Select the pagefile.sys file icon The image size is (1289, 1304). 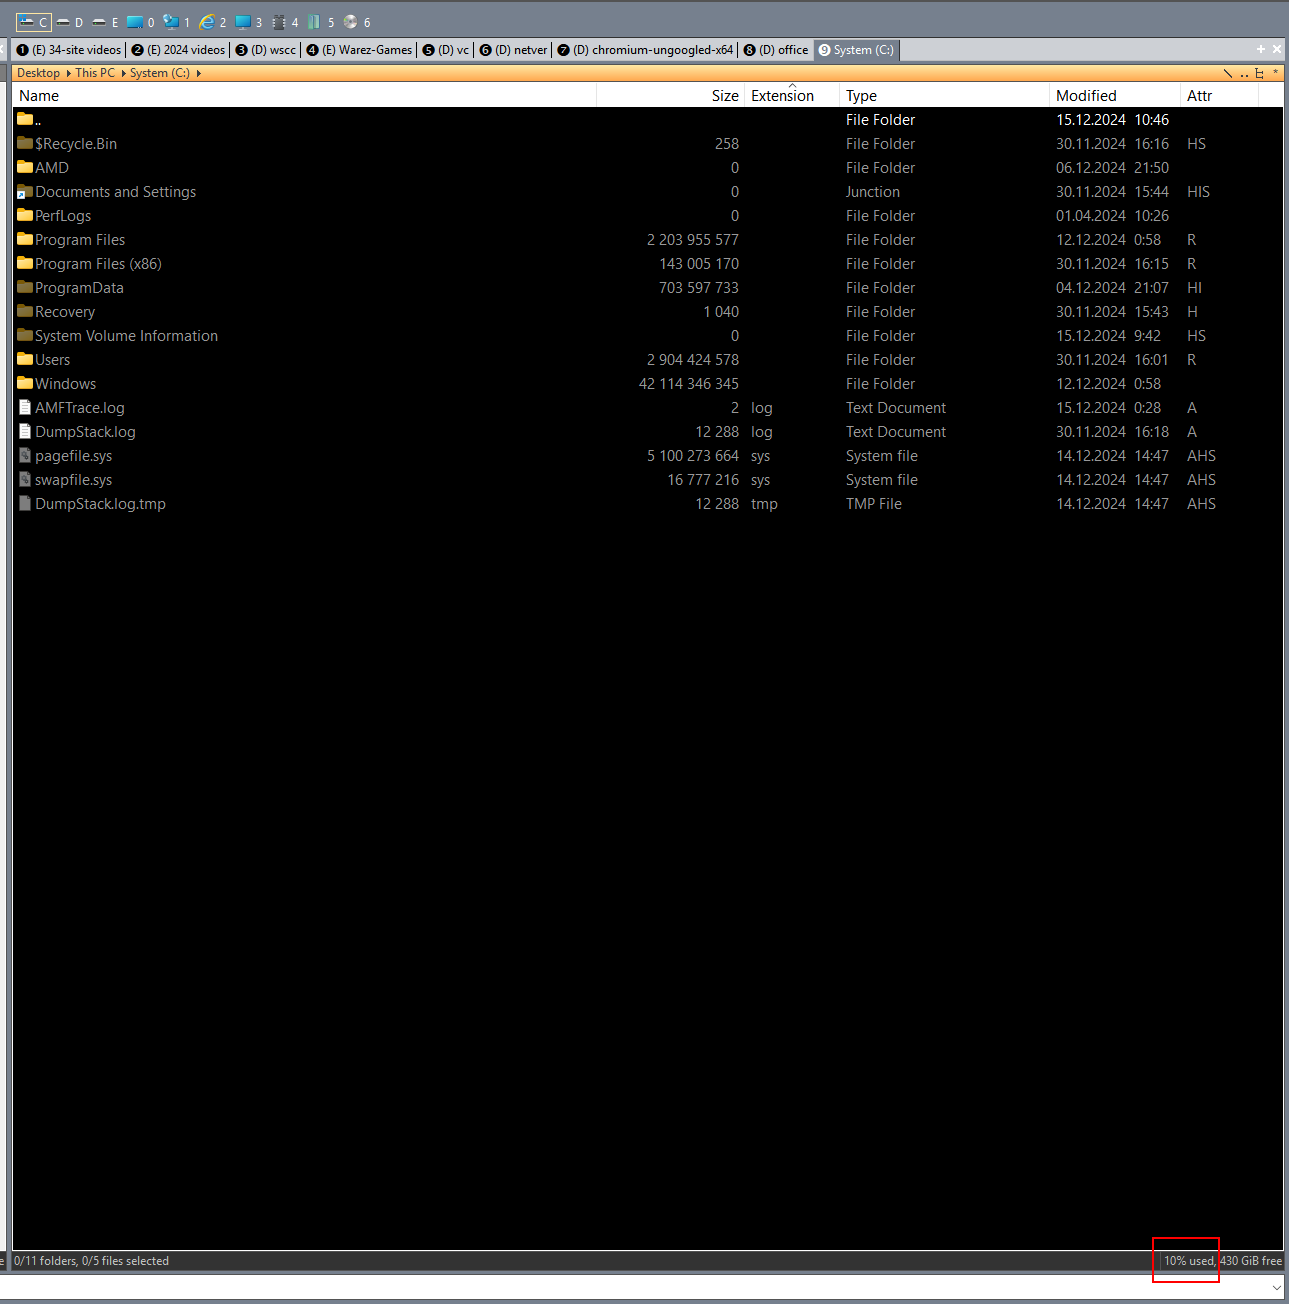click(x=25, y=455)
